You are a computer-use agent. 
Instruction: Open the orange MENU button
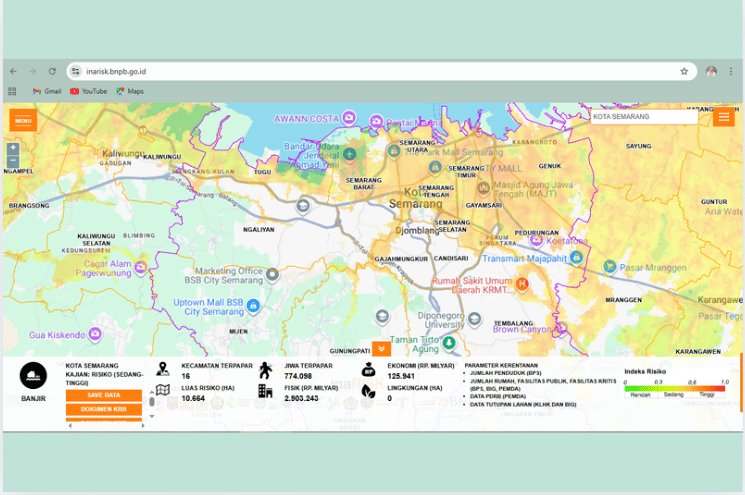pos(23,121)
